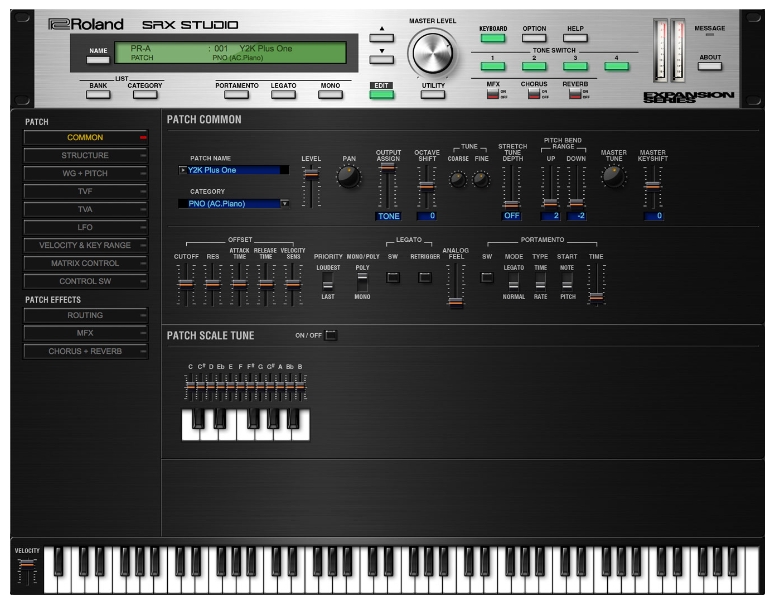Open the MFX effects tab

(86, 333)
